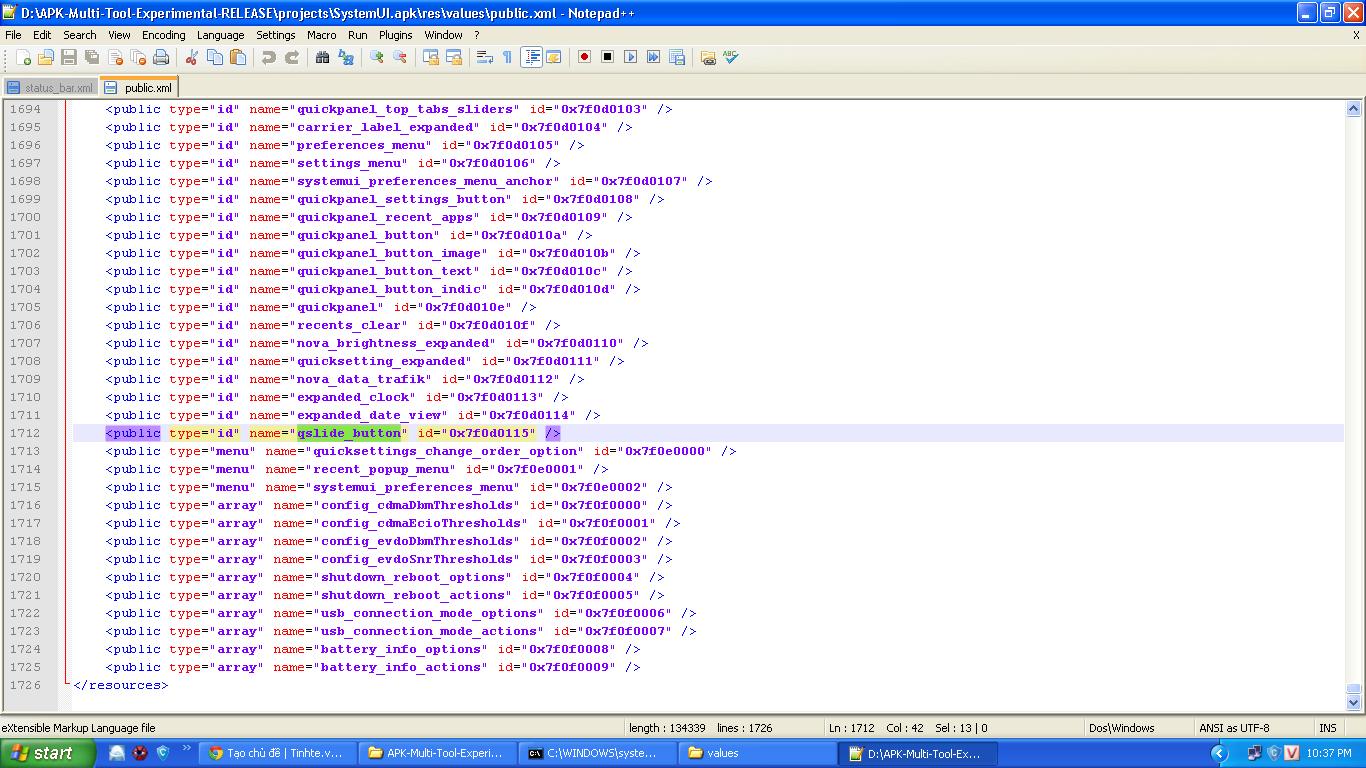This screenshot has height=768, width=1366.
Task: Run macro multiple times icon
Action: 654,58
